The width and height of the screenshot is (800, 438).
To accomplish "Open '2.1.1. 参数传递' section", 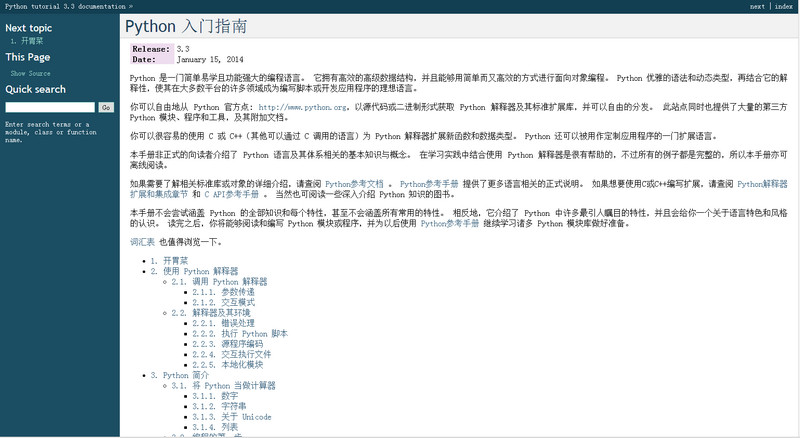I will pyautogui.click(x=223, y=292).
